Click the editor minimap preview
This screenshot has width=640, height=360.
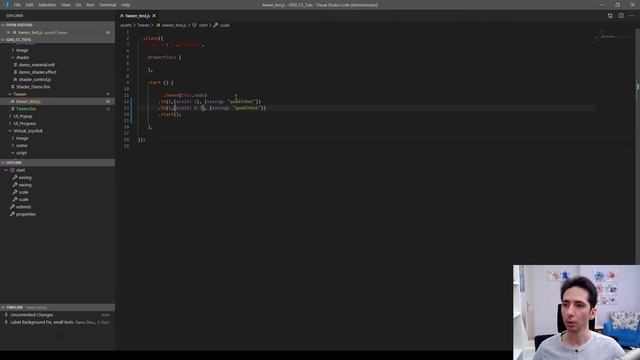pyautogui.click(x=614, y=36)
